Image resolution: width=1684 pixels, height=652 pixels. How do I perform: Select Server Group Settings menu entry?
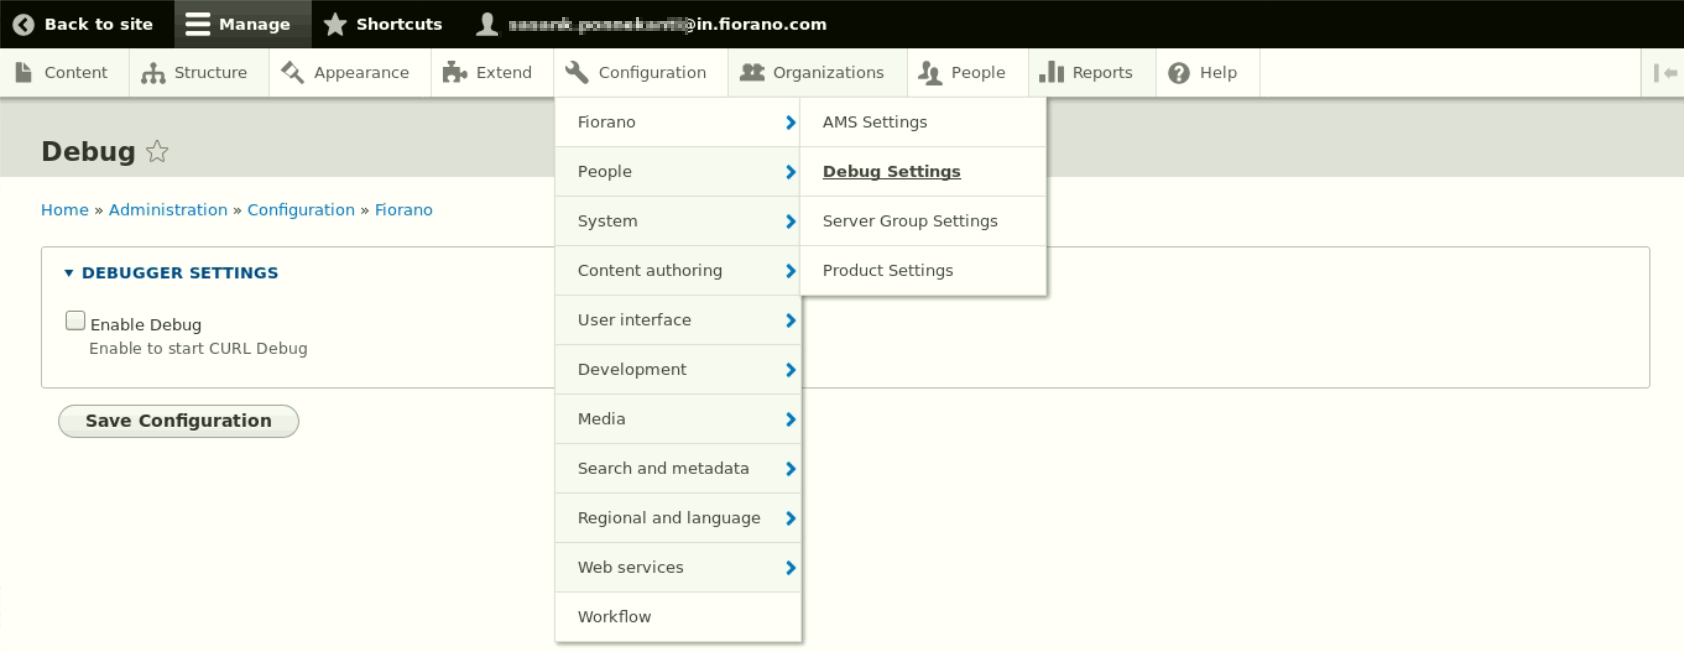point(909,221)
